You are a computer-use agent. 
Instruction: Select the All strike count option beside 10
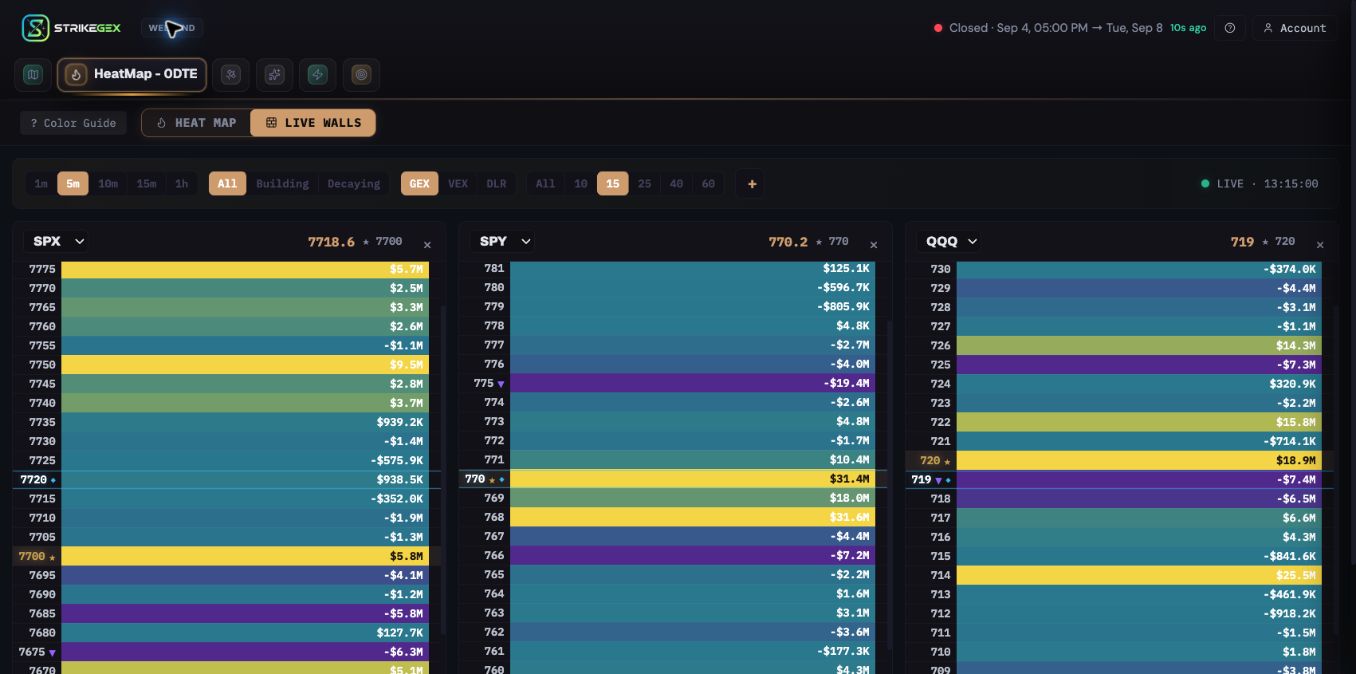tap(545, 184)
